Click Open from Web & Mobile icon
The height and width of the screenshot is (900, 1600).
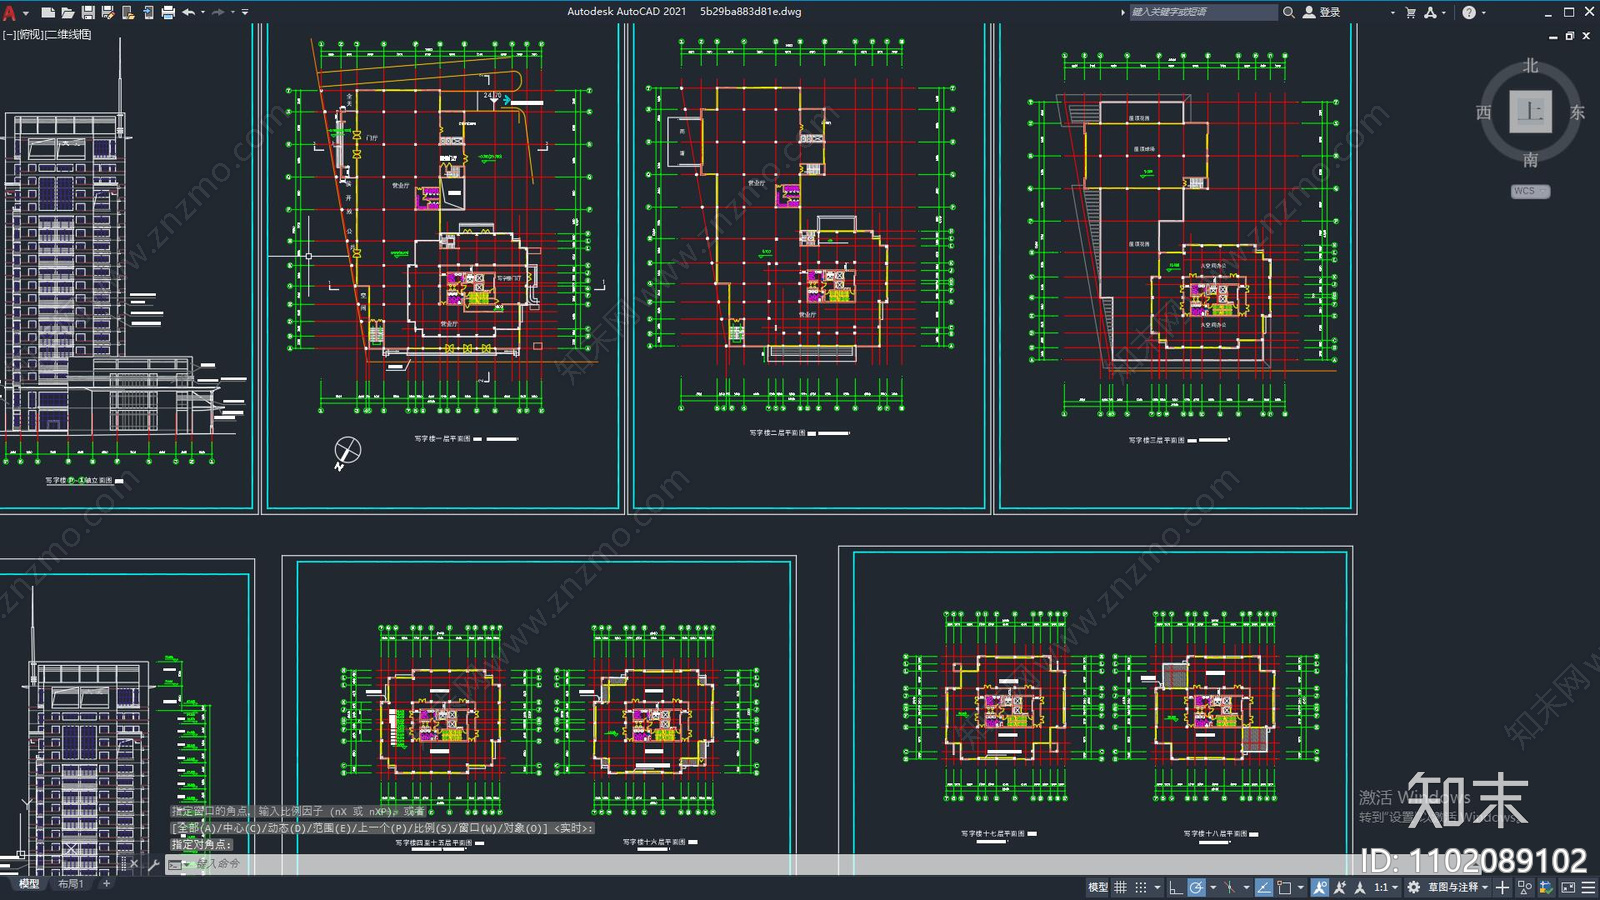pos(128,13)
